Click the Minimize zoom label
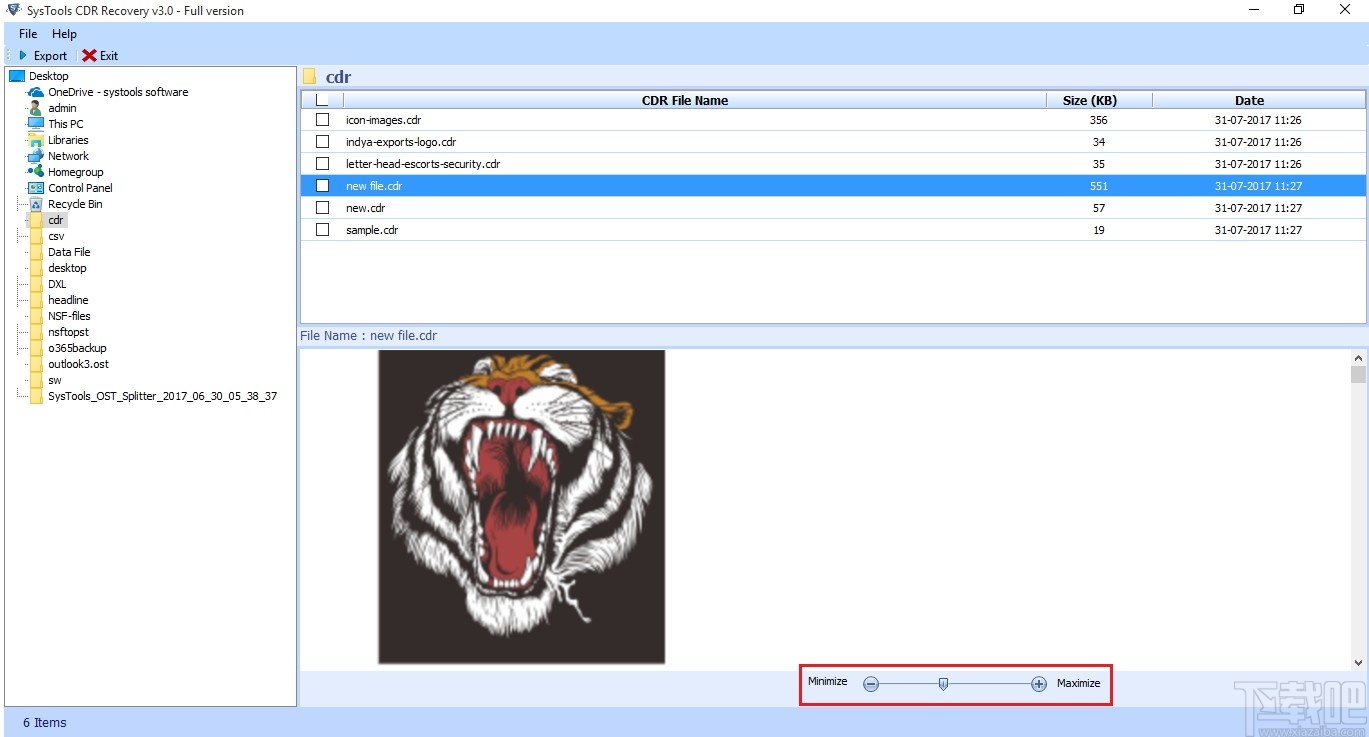The height and width of the screenshot is (737, 1369). 827,682
